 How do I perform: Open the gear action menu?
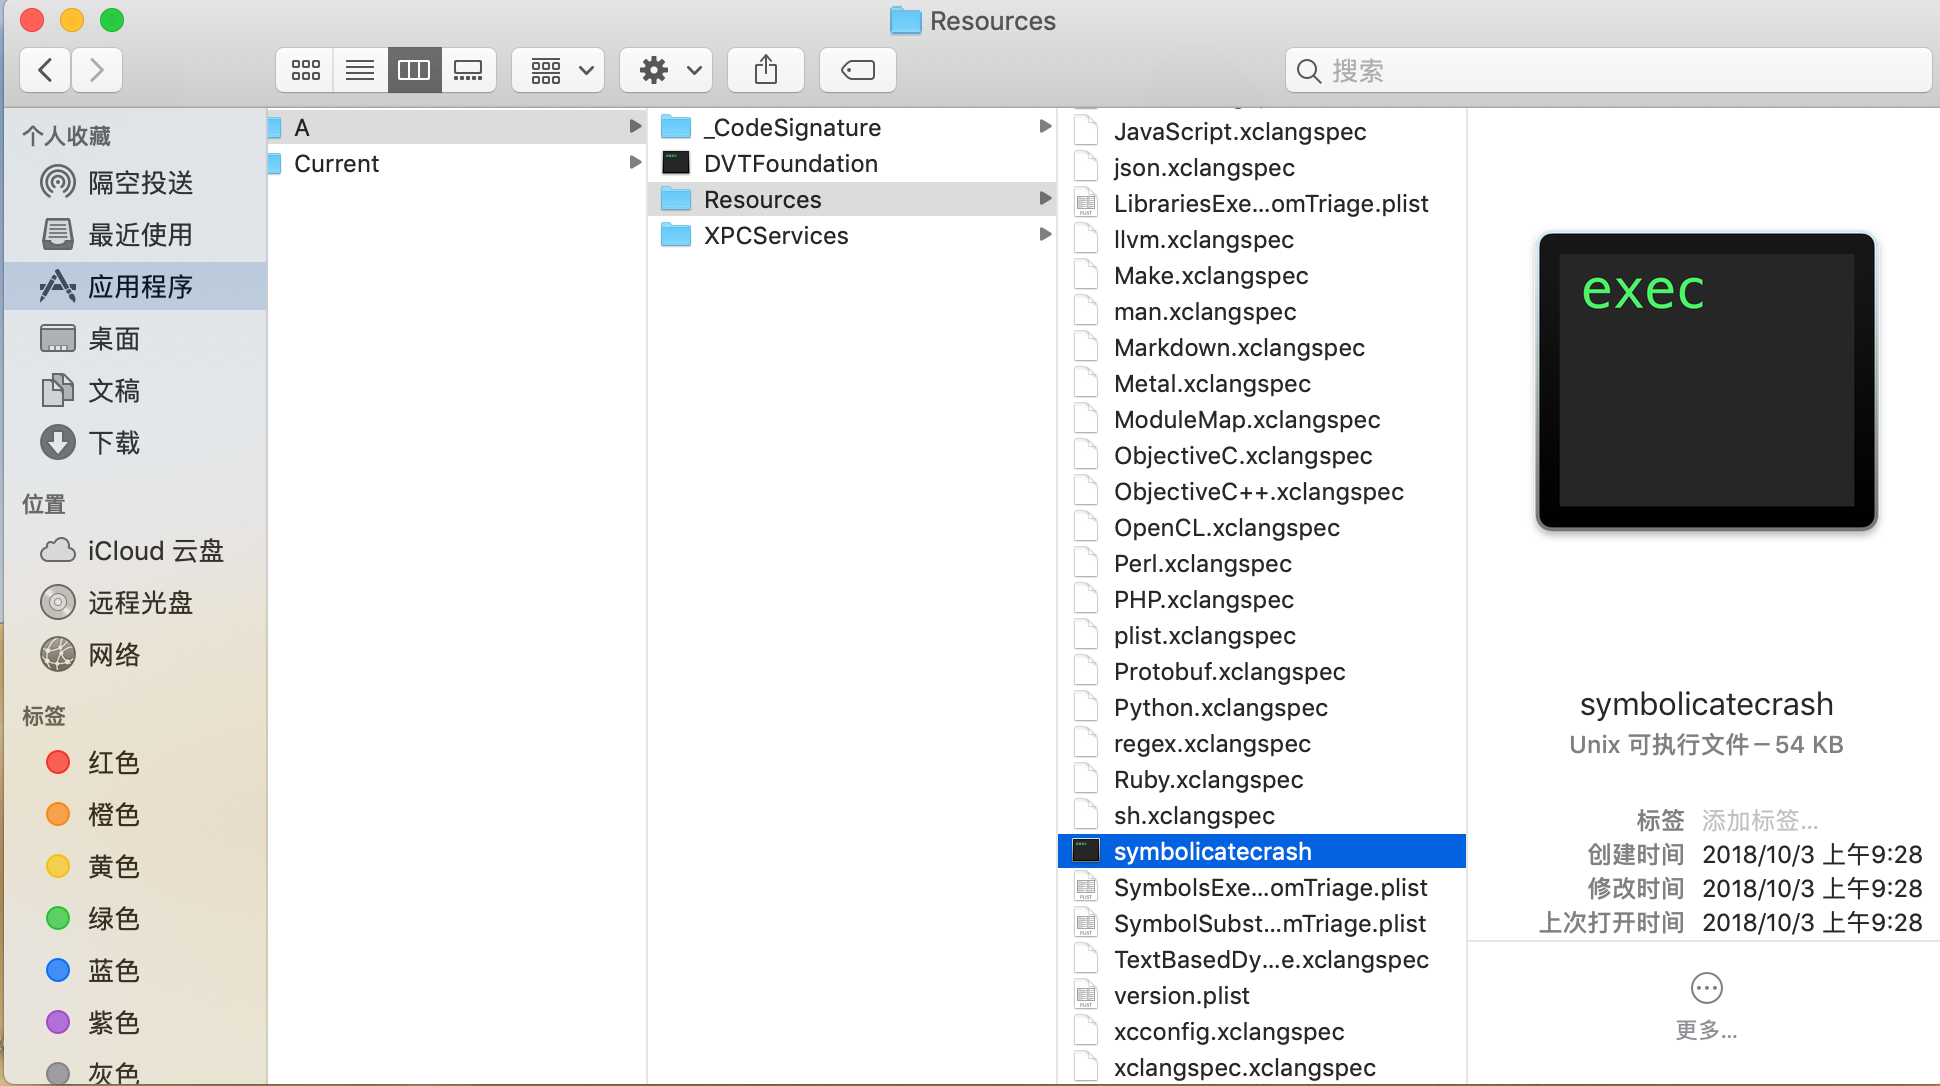tap(666, 70)
